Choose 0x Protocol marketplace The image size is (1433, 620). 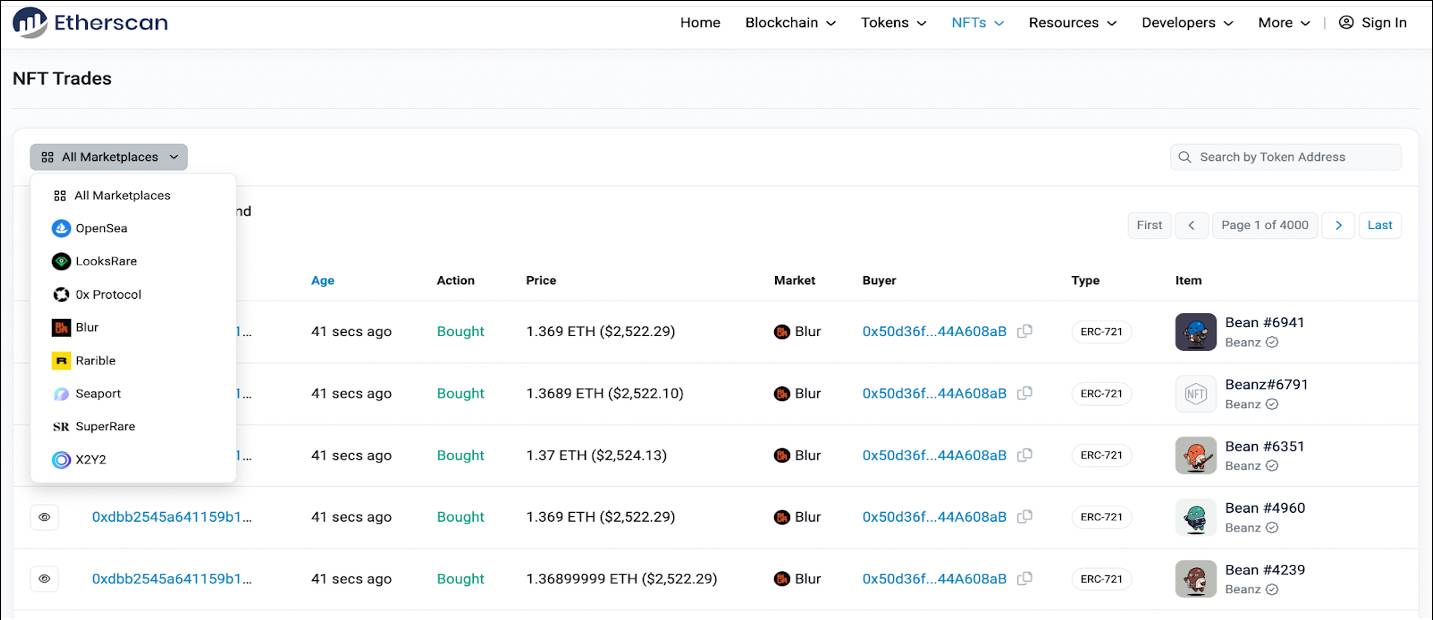click(x=133, y=295)
